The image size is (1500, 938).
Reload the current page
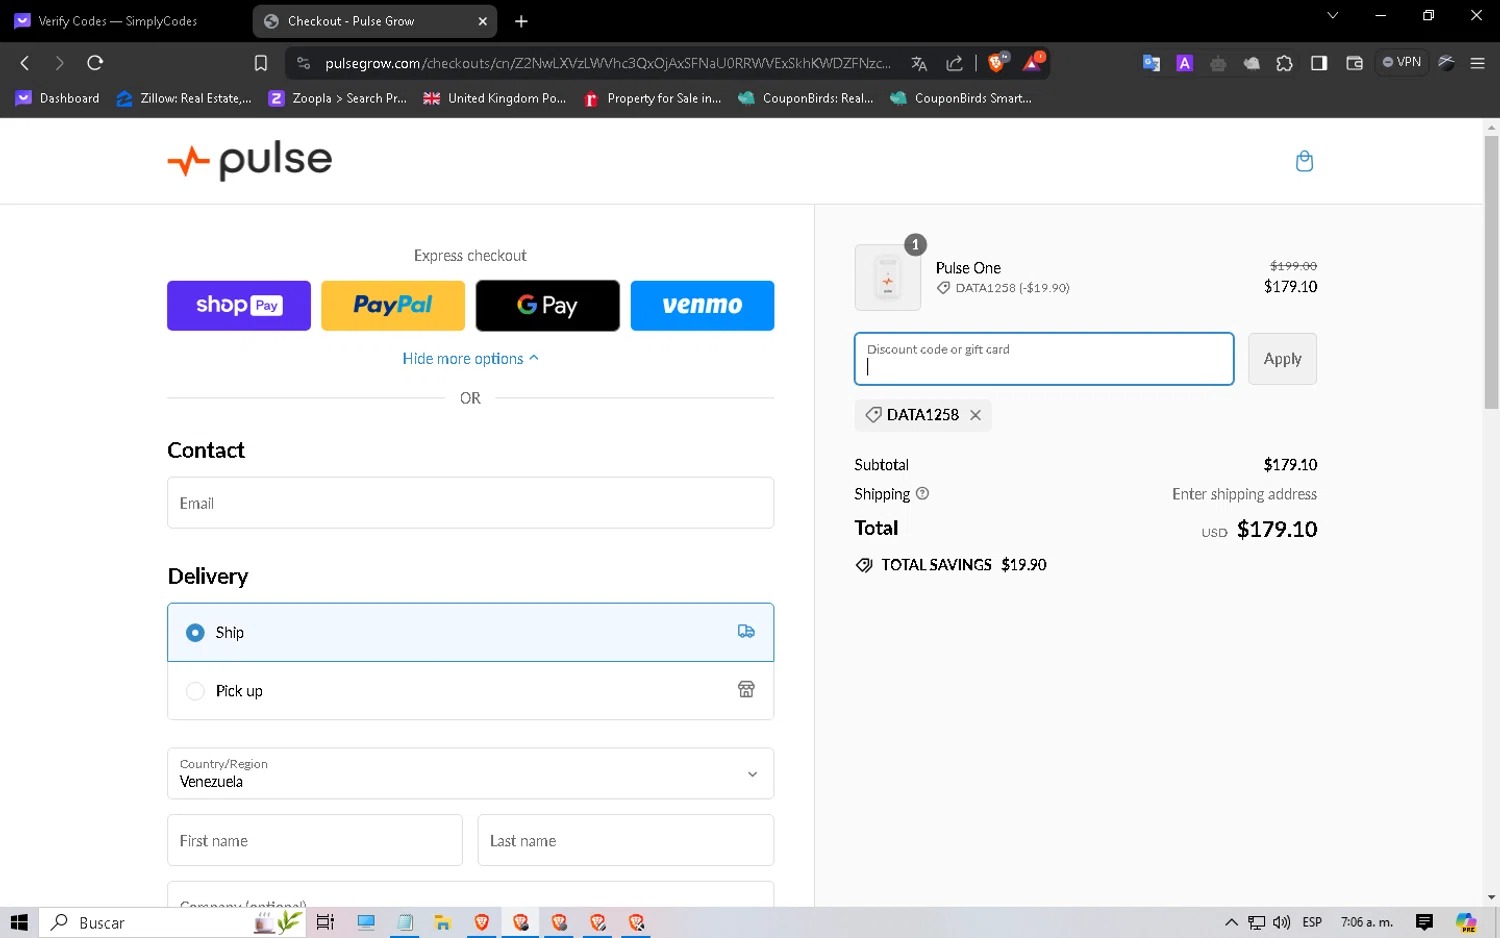point(95,63)
